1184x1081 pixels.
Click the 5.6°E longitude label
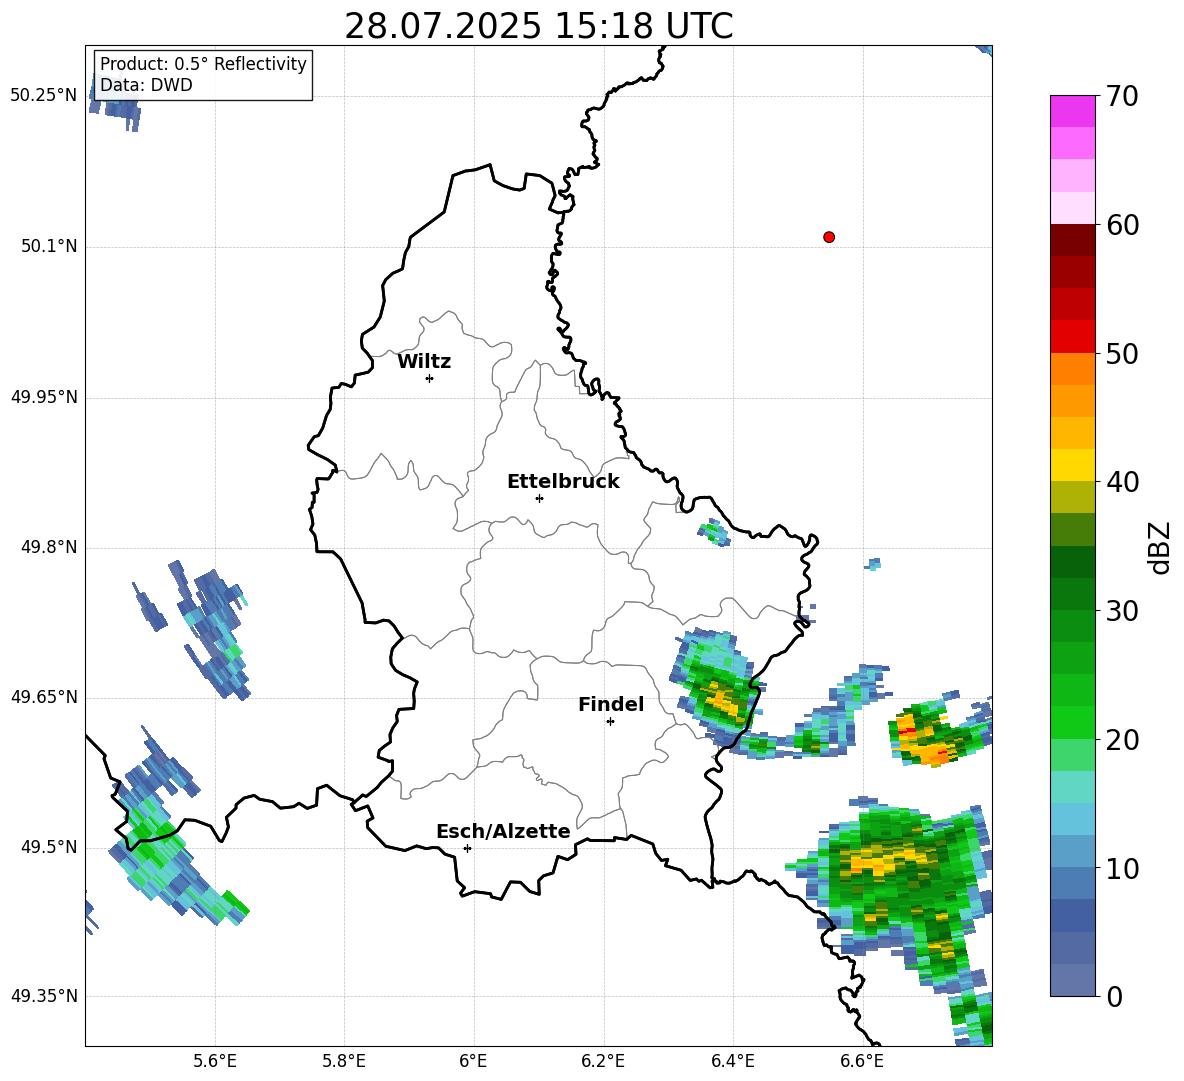pyautogui.click(x=215, y=1061)
